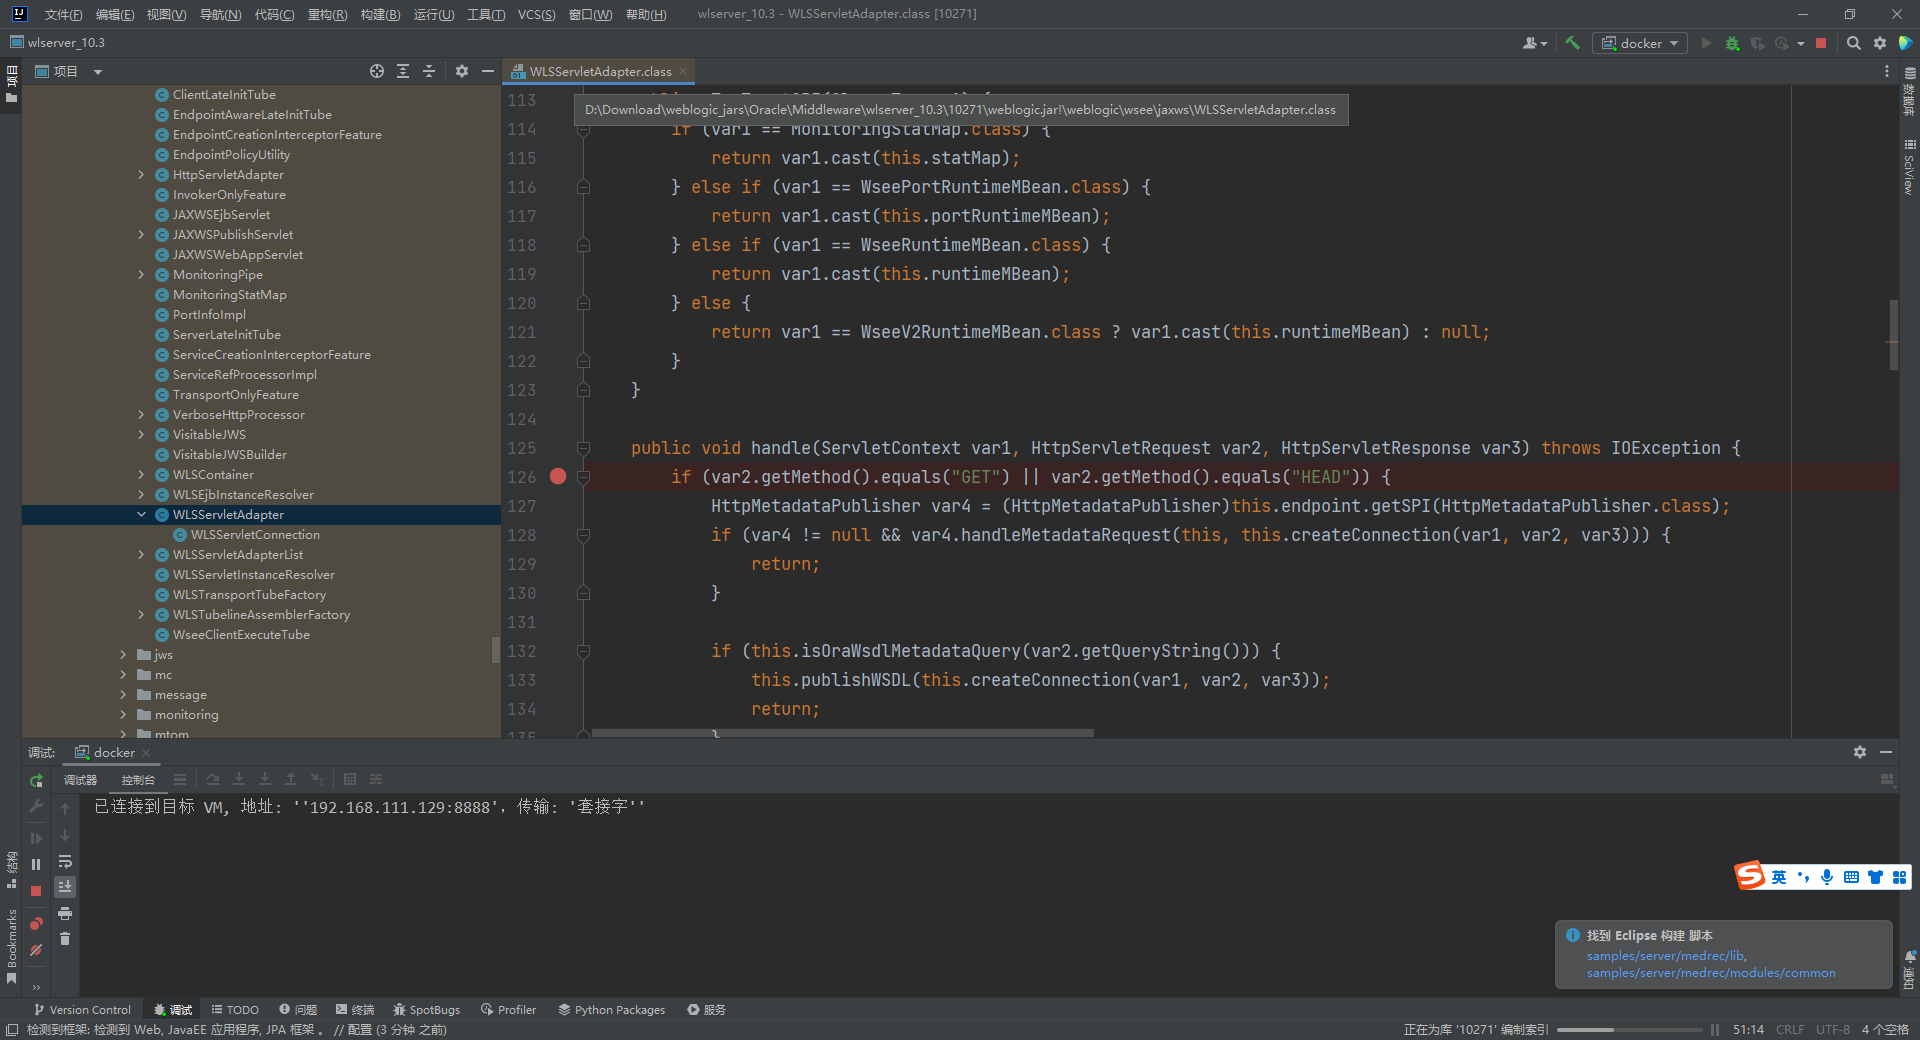Expand the JAXWSPublishServlet tree node
Screen dimensions: 1920x1040
pos(141,235)
